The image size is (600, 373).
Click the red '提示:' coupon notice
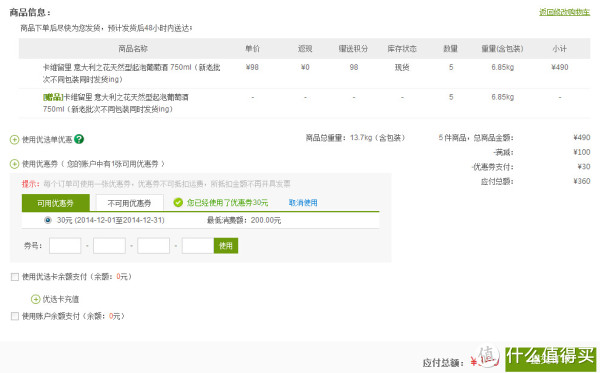(31, 184)
